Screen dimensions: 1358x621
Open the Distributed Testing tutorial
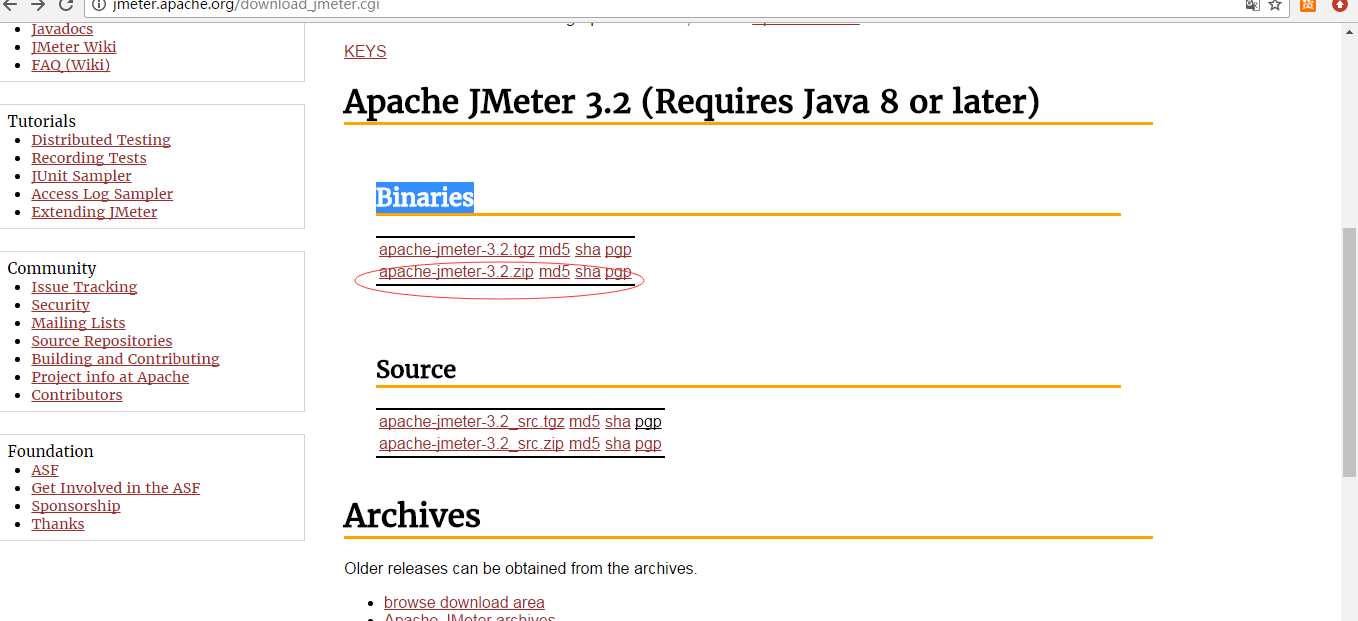[101, 140]
